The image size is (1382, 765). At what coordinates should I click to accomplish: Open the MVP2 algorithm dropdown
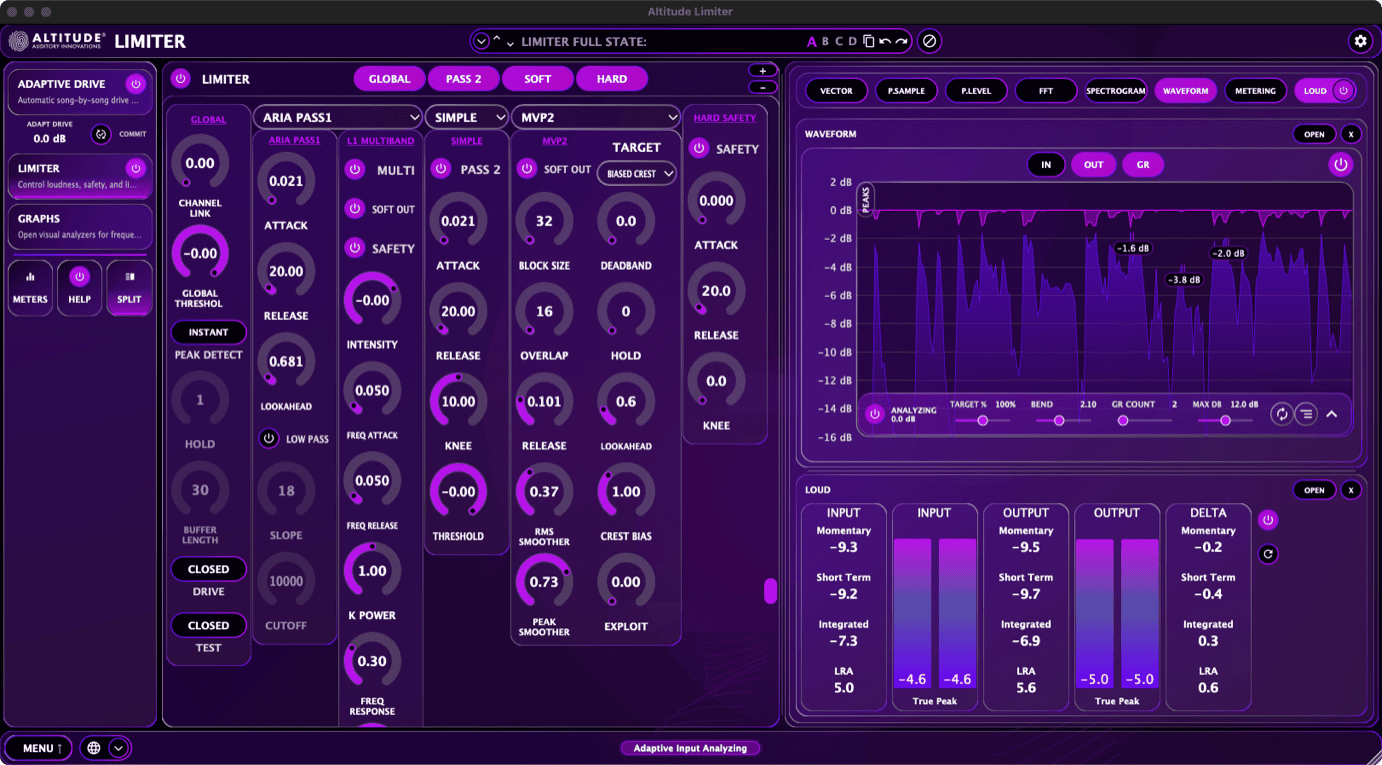595,117
